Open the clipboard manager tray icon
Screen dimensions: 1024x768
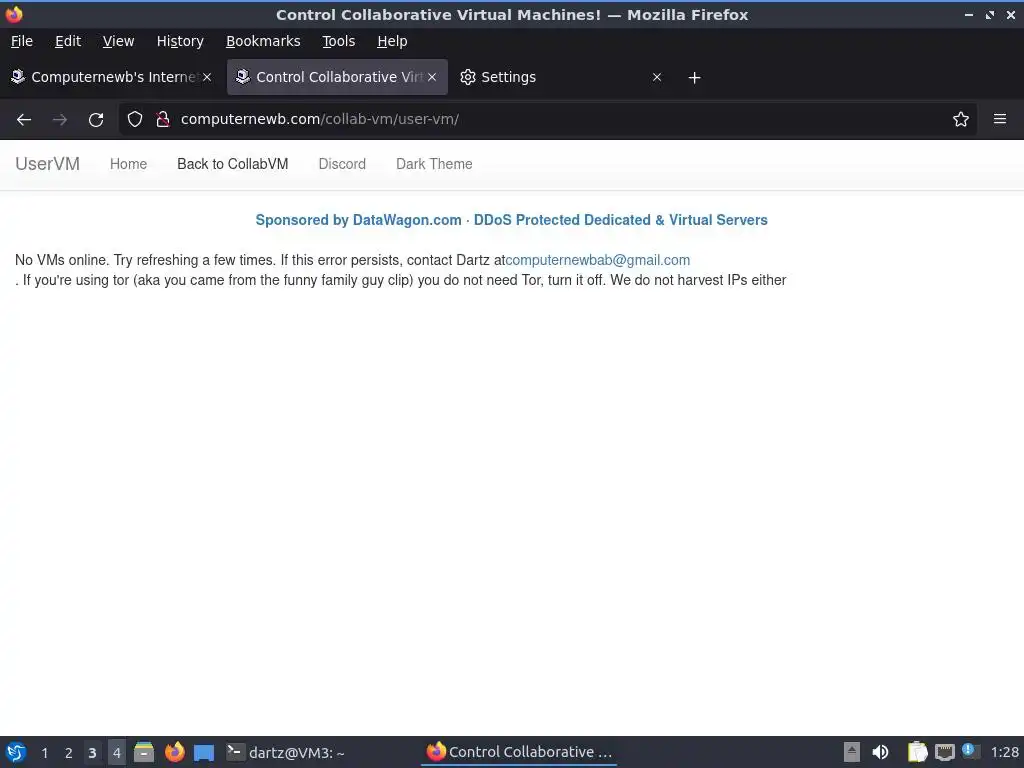[x=917, y=752]
